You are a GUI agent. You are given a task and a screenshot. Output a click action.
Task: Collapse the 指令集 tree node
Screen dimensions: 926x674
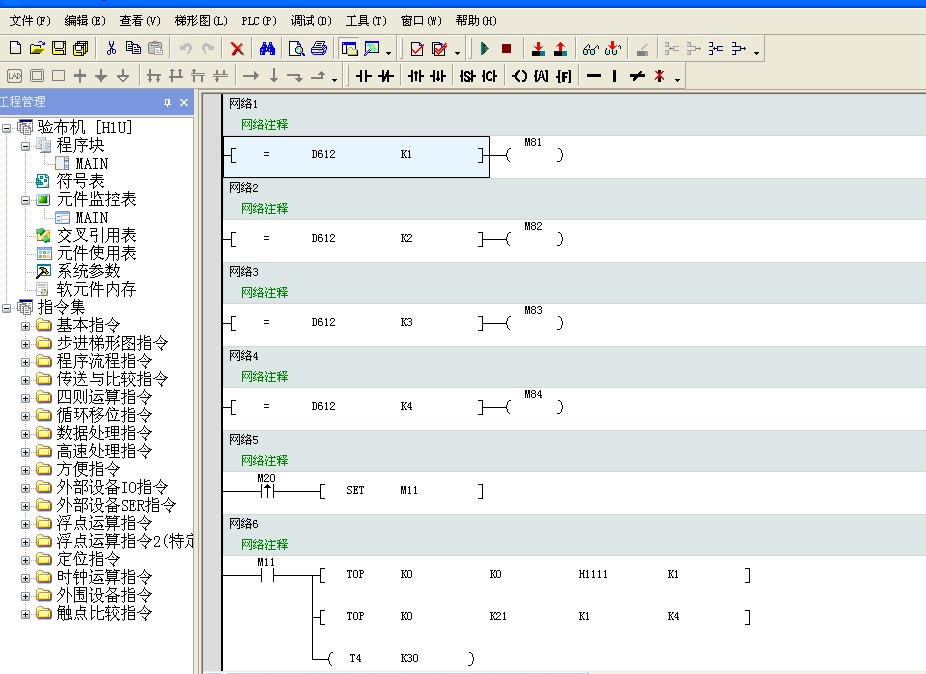[8, 307]
